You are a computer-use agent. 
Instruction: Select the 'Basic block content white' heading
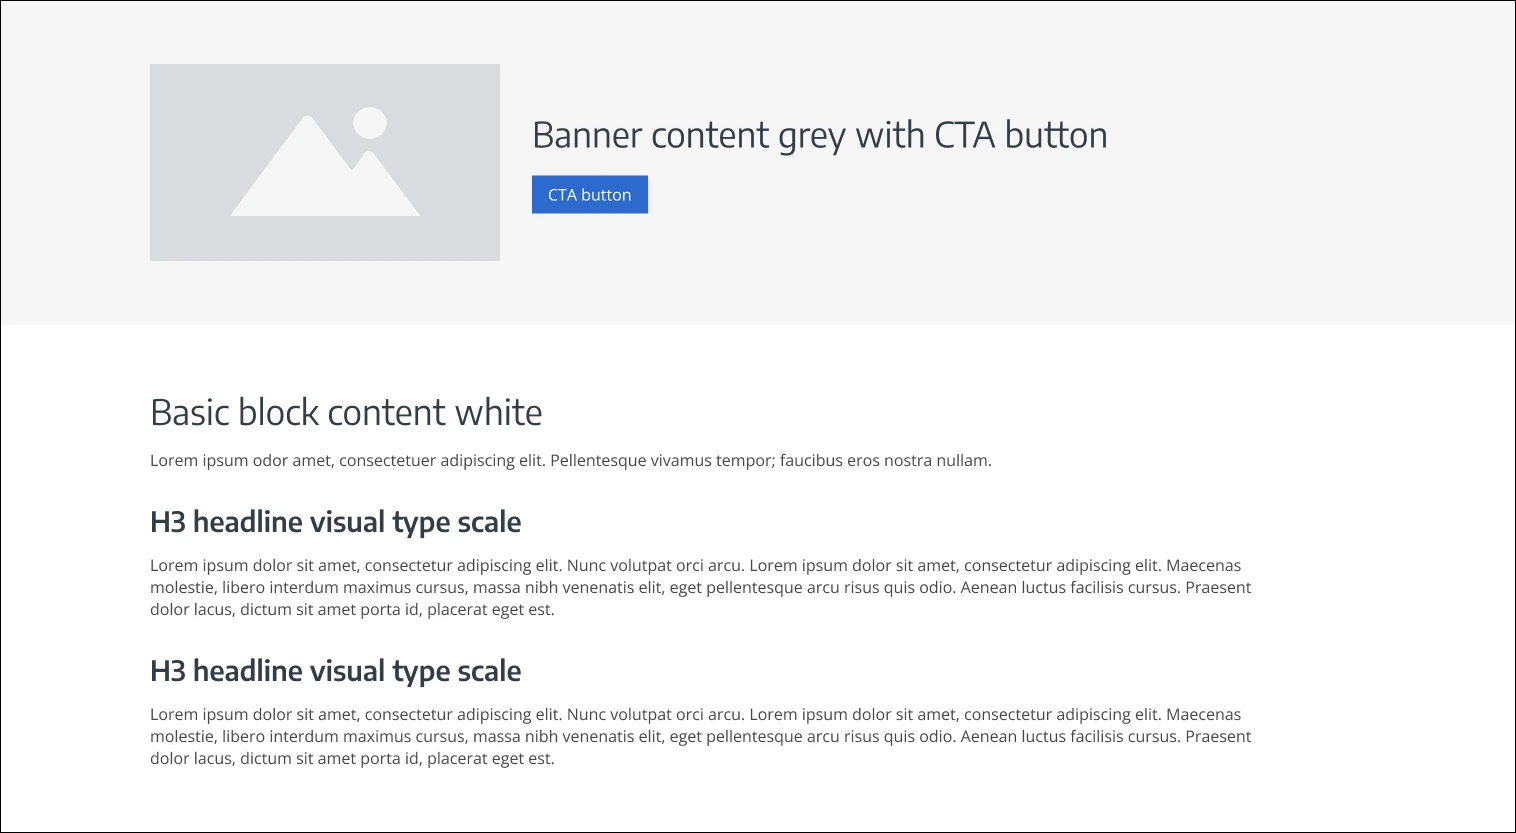click(346, 412)
